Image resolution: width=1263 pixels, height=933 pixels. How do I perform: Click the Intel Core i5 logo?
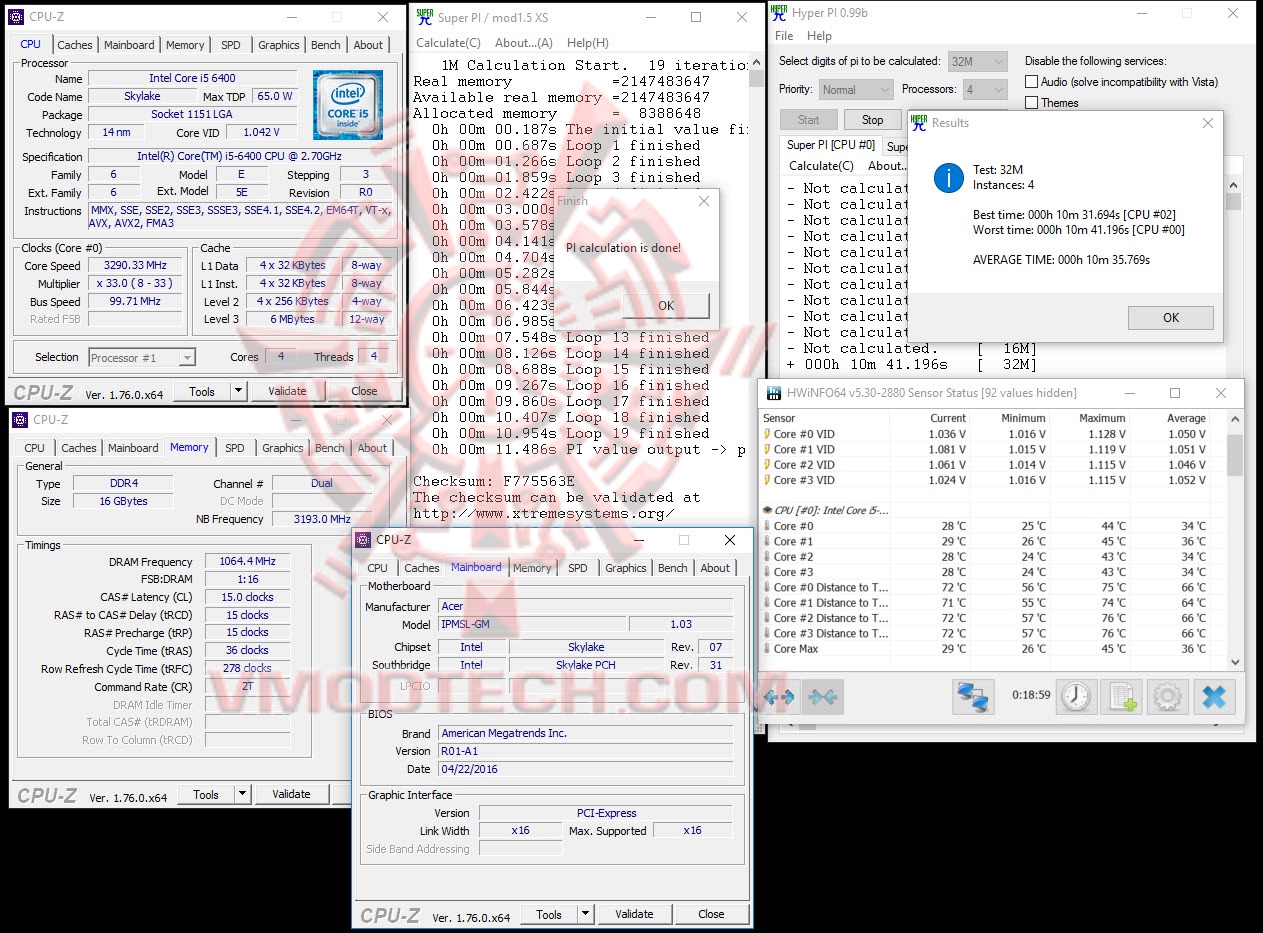[x=347, y=105]
